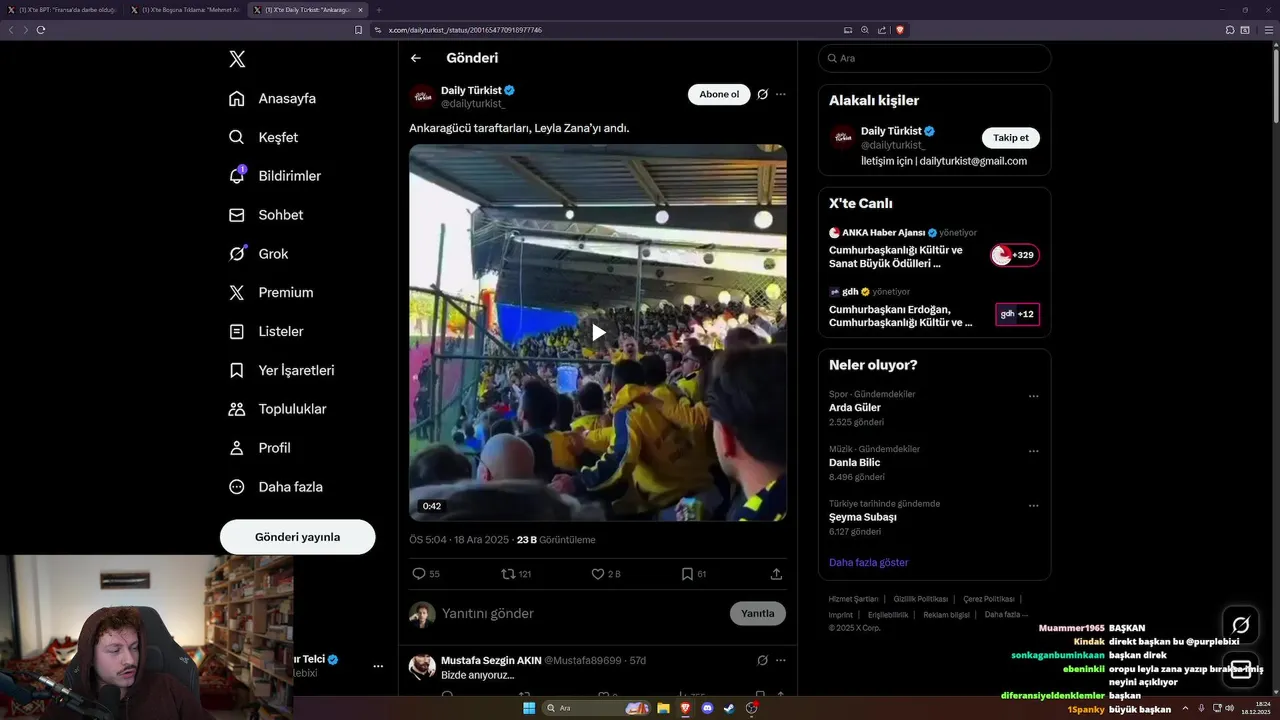Screen dimensions: 1280x720
Task: Play the Ankaragücü video
Action: coord(598,333)
